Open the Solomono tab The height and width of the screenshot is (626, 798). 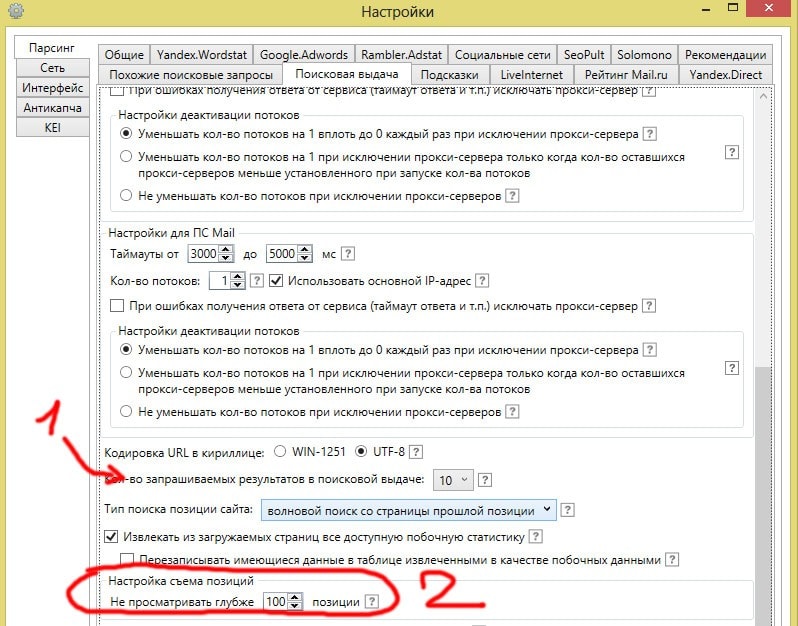tap(644, 54)
